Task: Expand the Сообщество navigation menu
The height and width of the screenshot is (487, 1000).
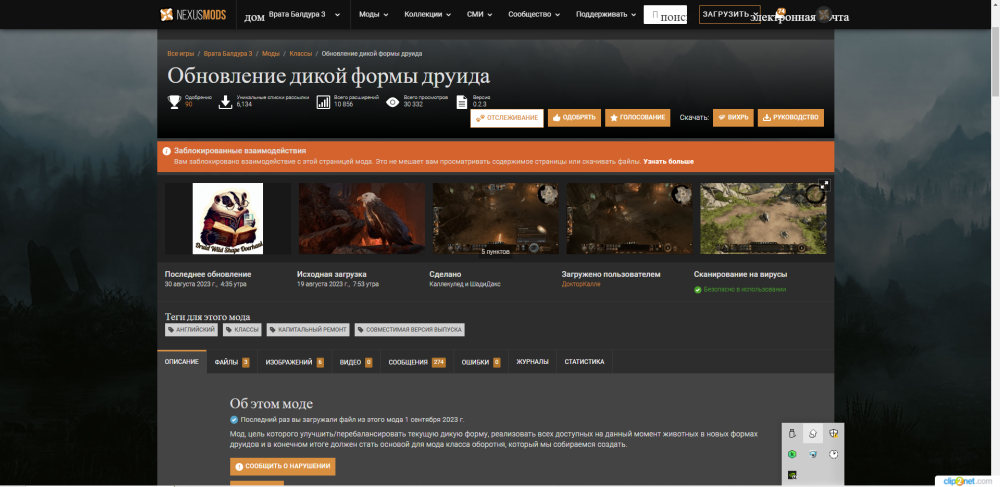Action: 534,15
